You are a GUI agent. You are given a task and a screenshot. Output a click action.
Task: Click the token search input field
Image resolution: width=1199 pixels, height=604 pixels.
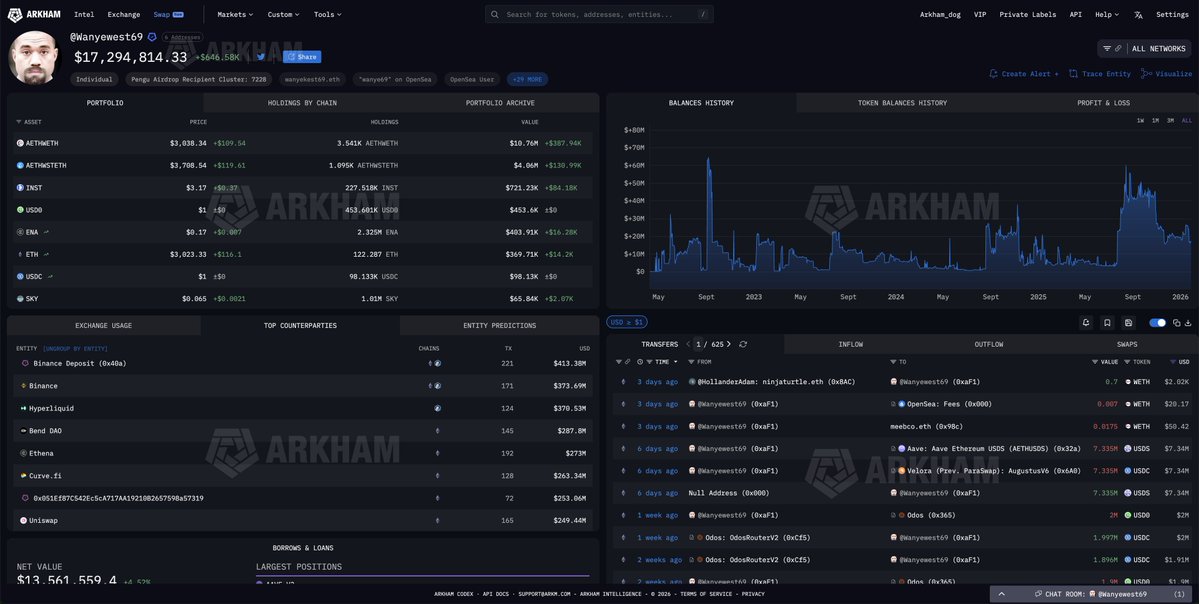[600, 15]
